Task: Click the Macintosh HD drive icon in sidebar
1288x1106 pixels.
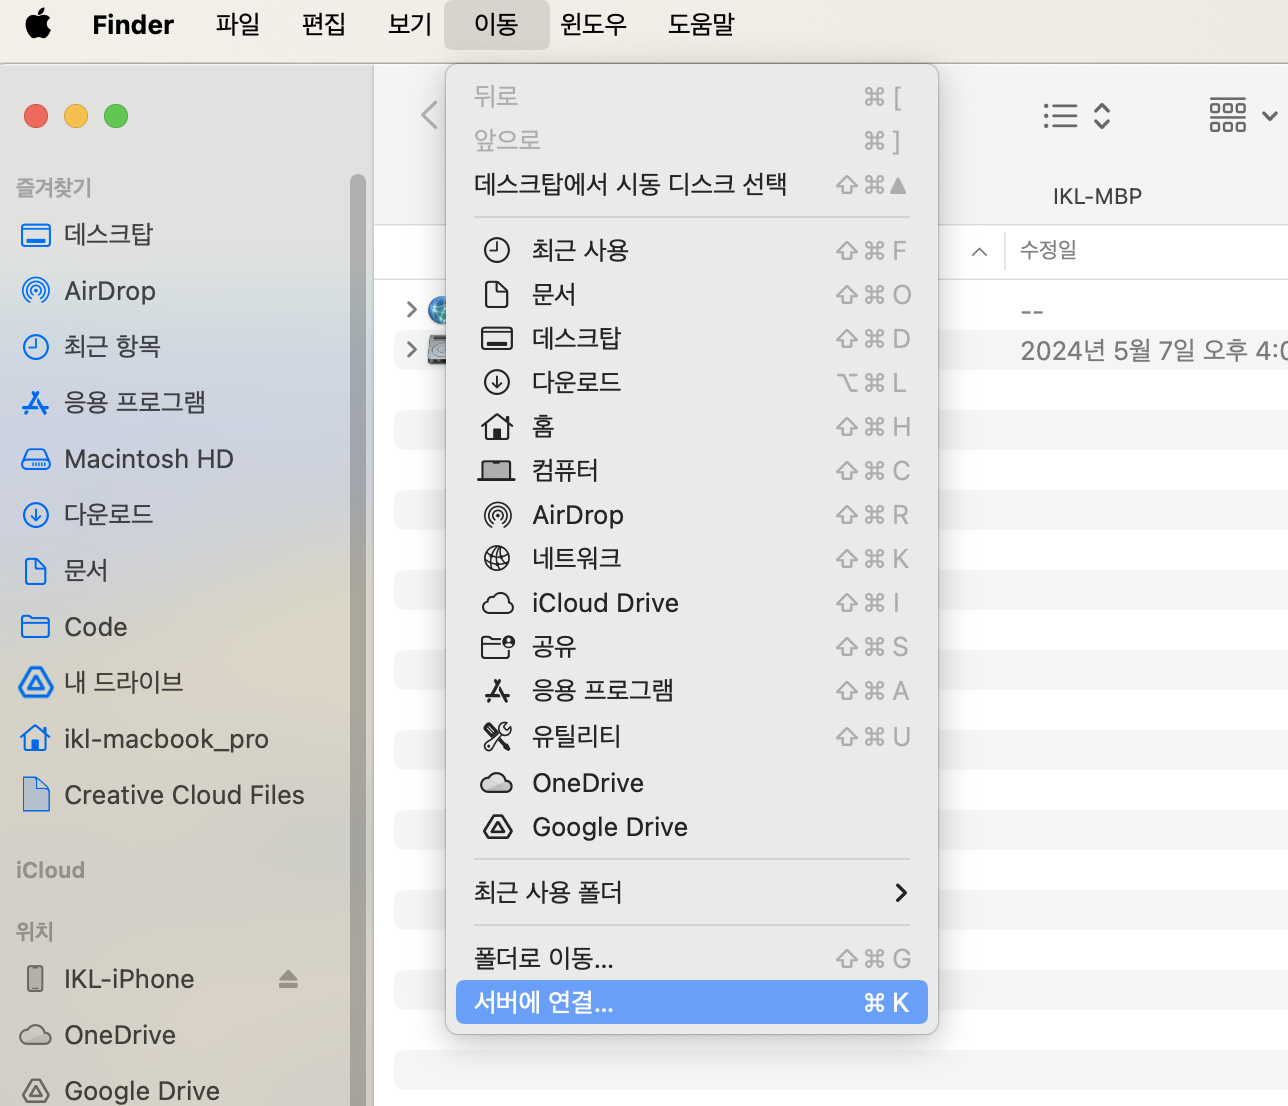Action: click(x=36, y=459)
